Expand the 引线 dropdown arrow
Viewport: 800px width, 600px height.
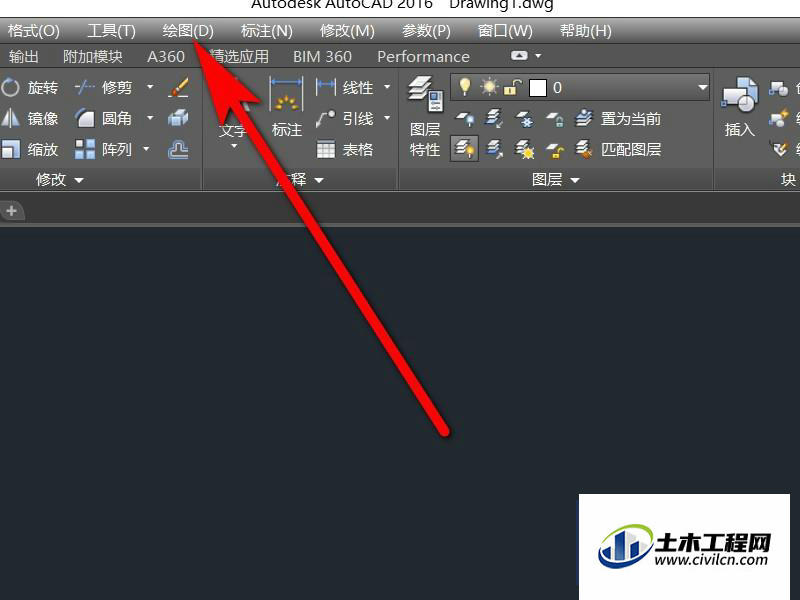[x=387, y=118]
